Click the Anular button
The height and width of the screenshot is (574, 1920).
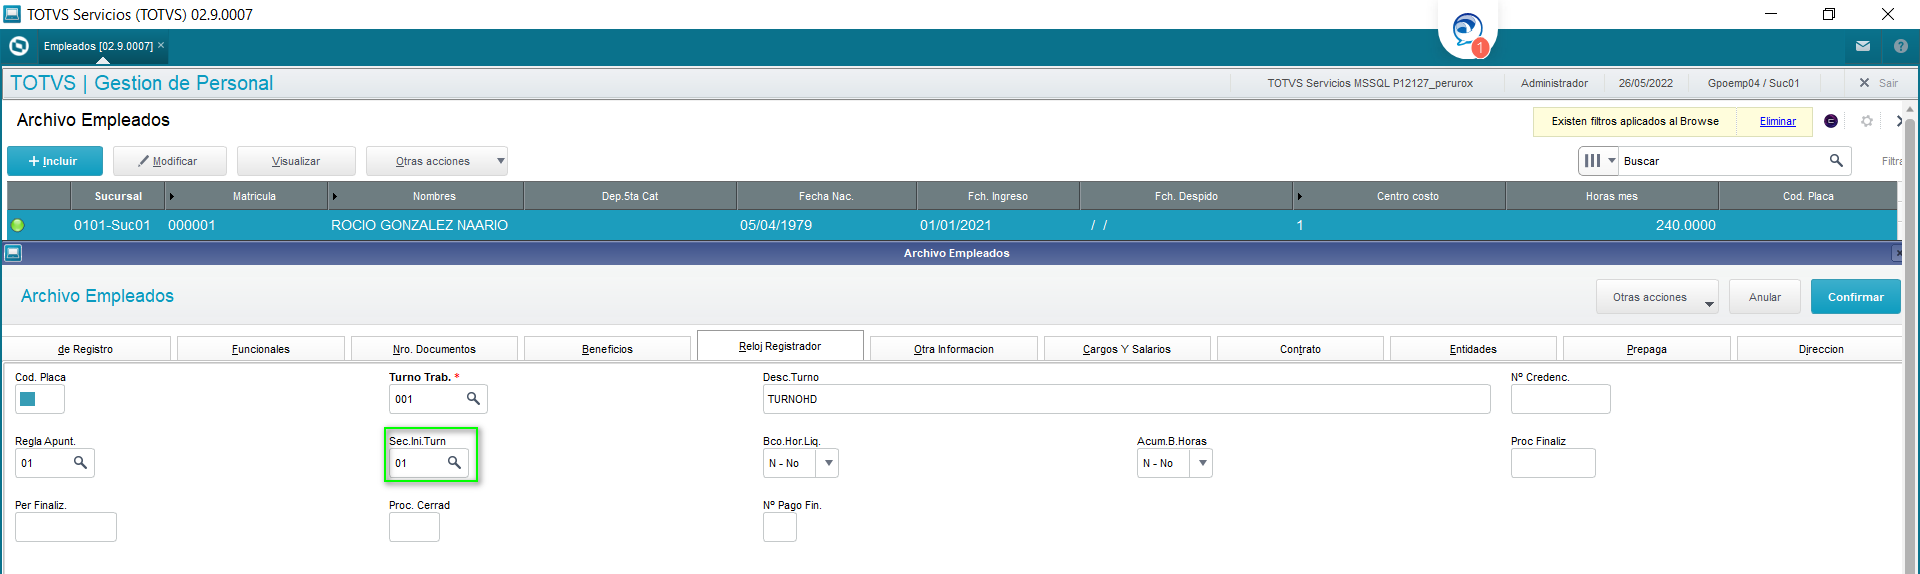(1764, 297)
